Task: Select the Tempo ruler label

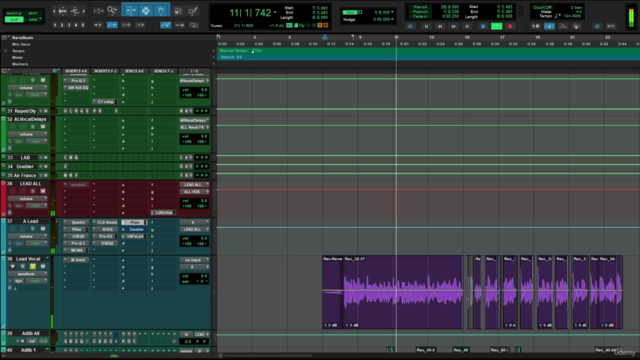Action: [x=18, y=51]
